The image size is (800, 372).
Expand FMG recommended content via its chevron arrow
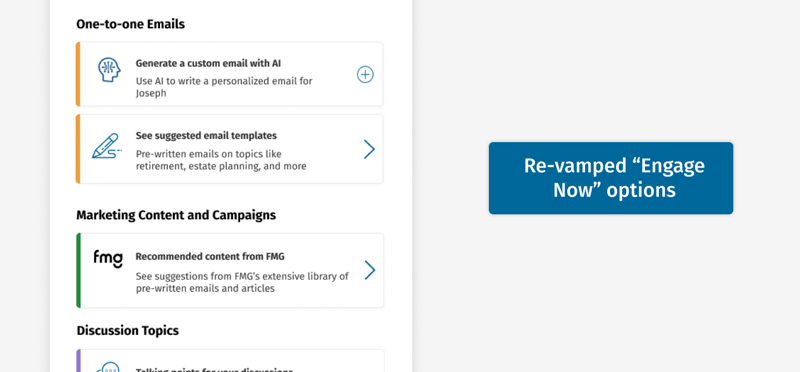[370, 270]
